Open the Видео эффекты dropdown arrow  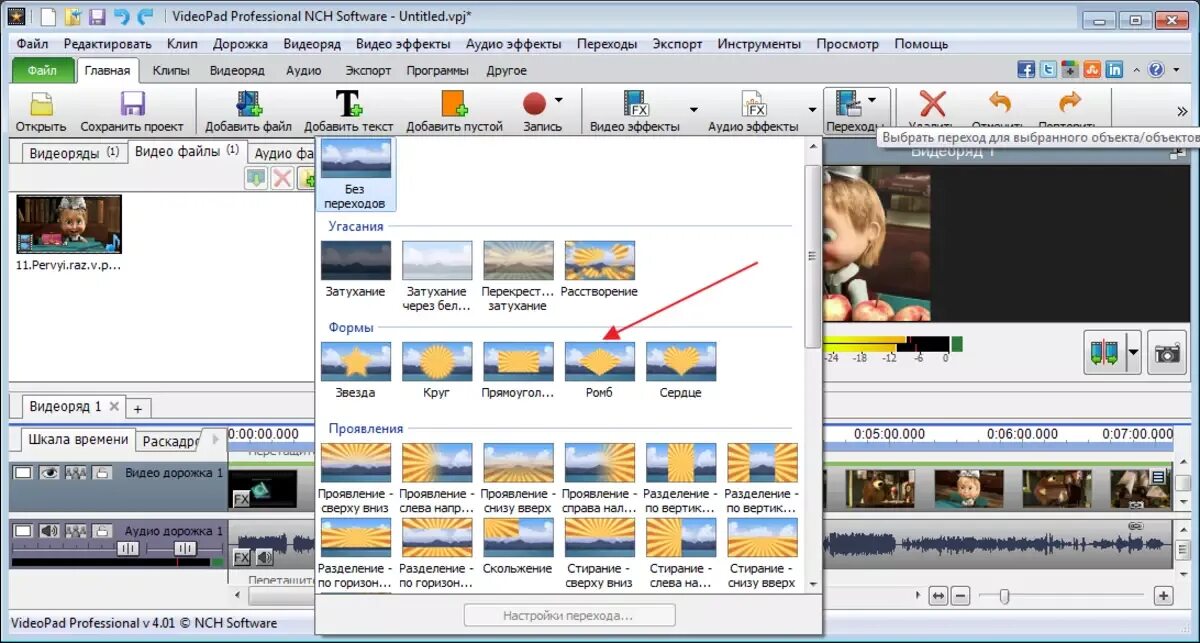(693, 109)
